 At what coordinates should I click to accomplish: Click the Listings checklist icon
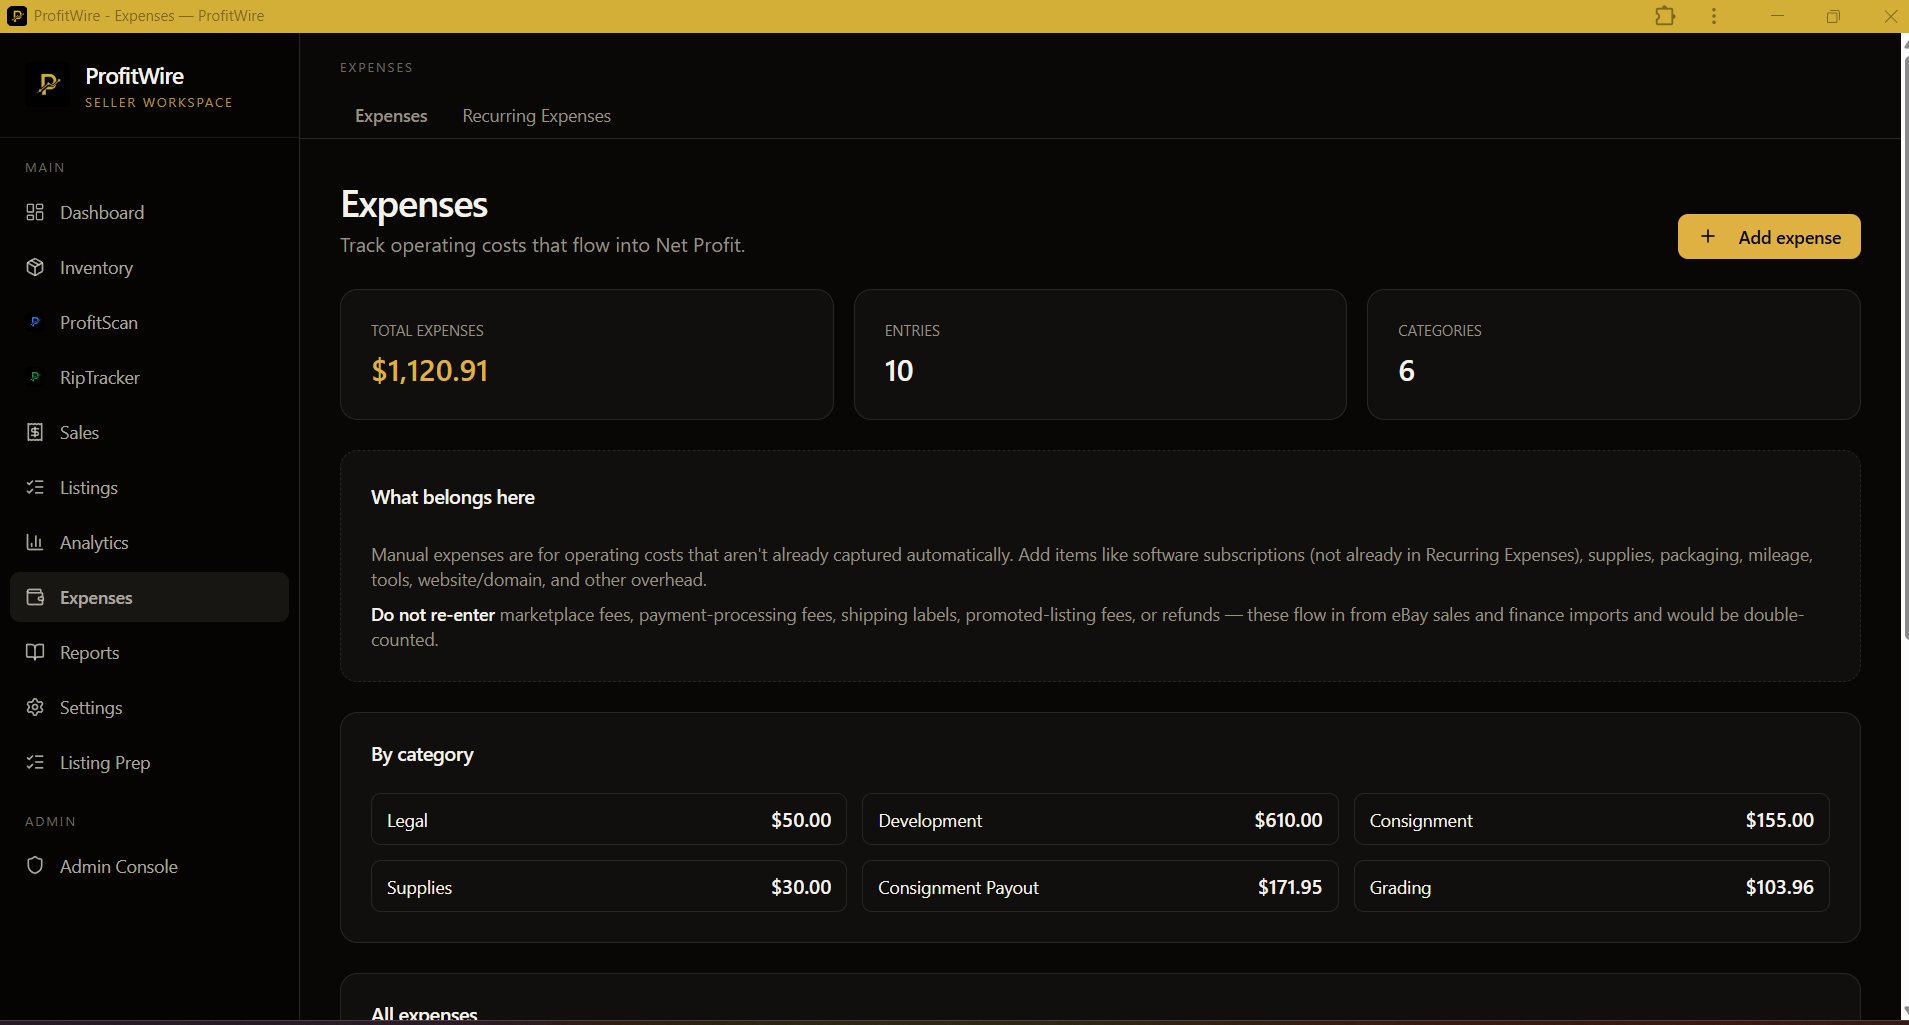[35, 487]
